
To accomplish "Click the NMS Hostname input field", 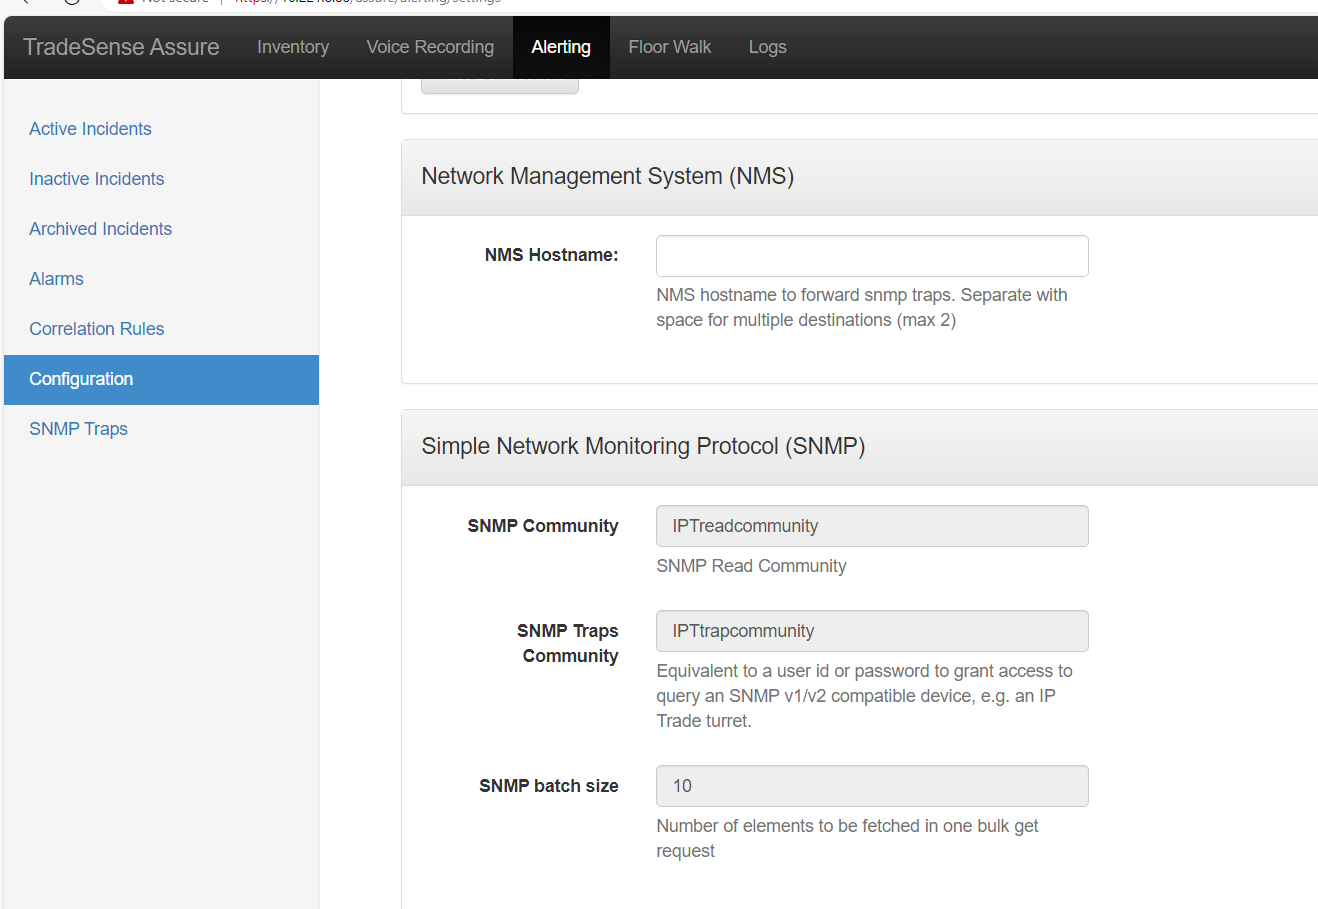I will coord(872,256).
